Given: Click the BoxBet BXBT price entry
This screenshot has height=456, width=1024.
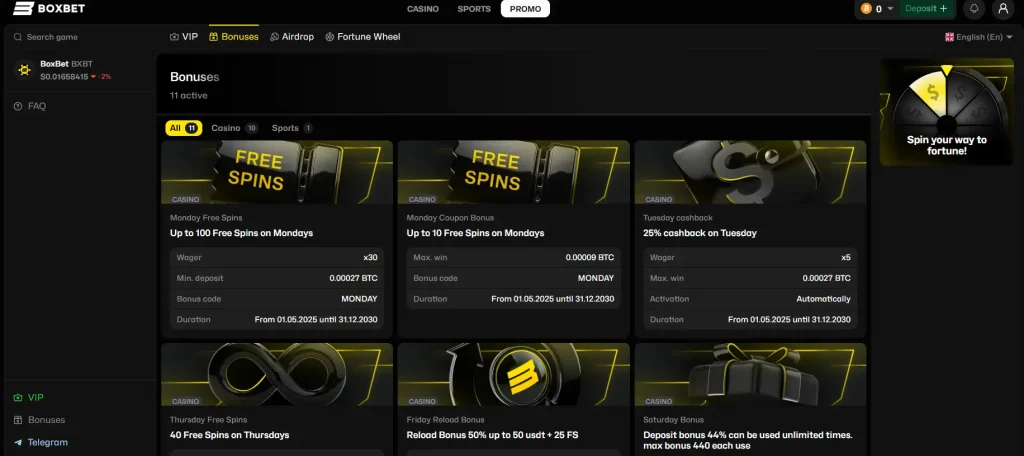Looking at the screenshot, I should pyautogui.click(x=63, y=70).
